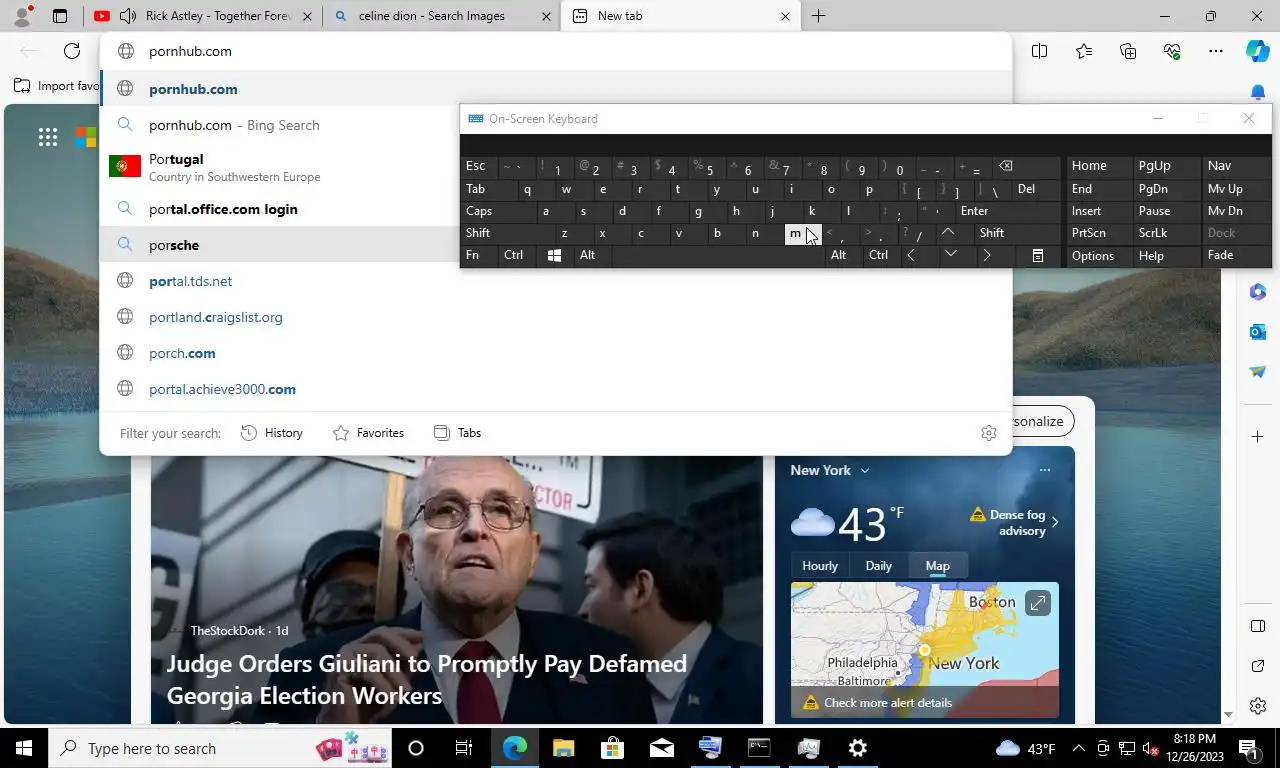Open Favorites star icon in toolbar
The width and height of the screenshot is (1280, 768).
pos(1084,51)
